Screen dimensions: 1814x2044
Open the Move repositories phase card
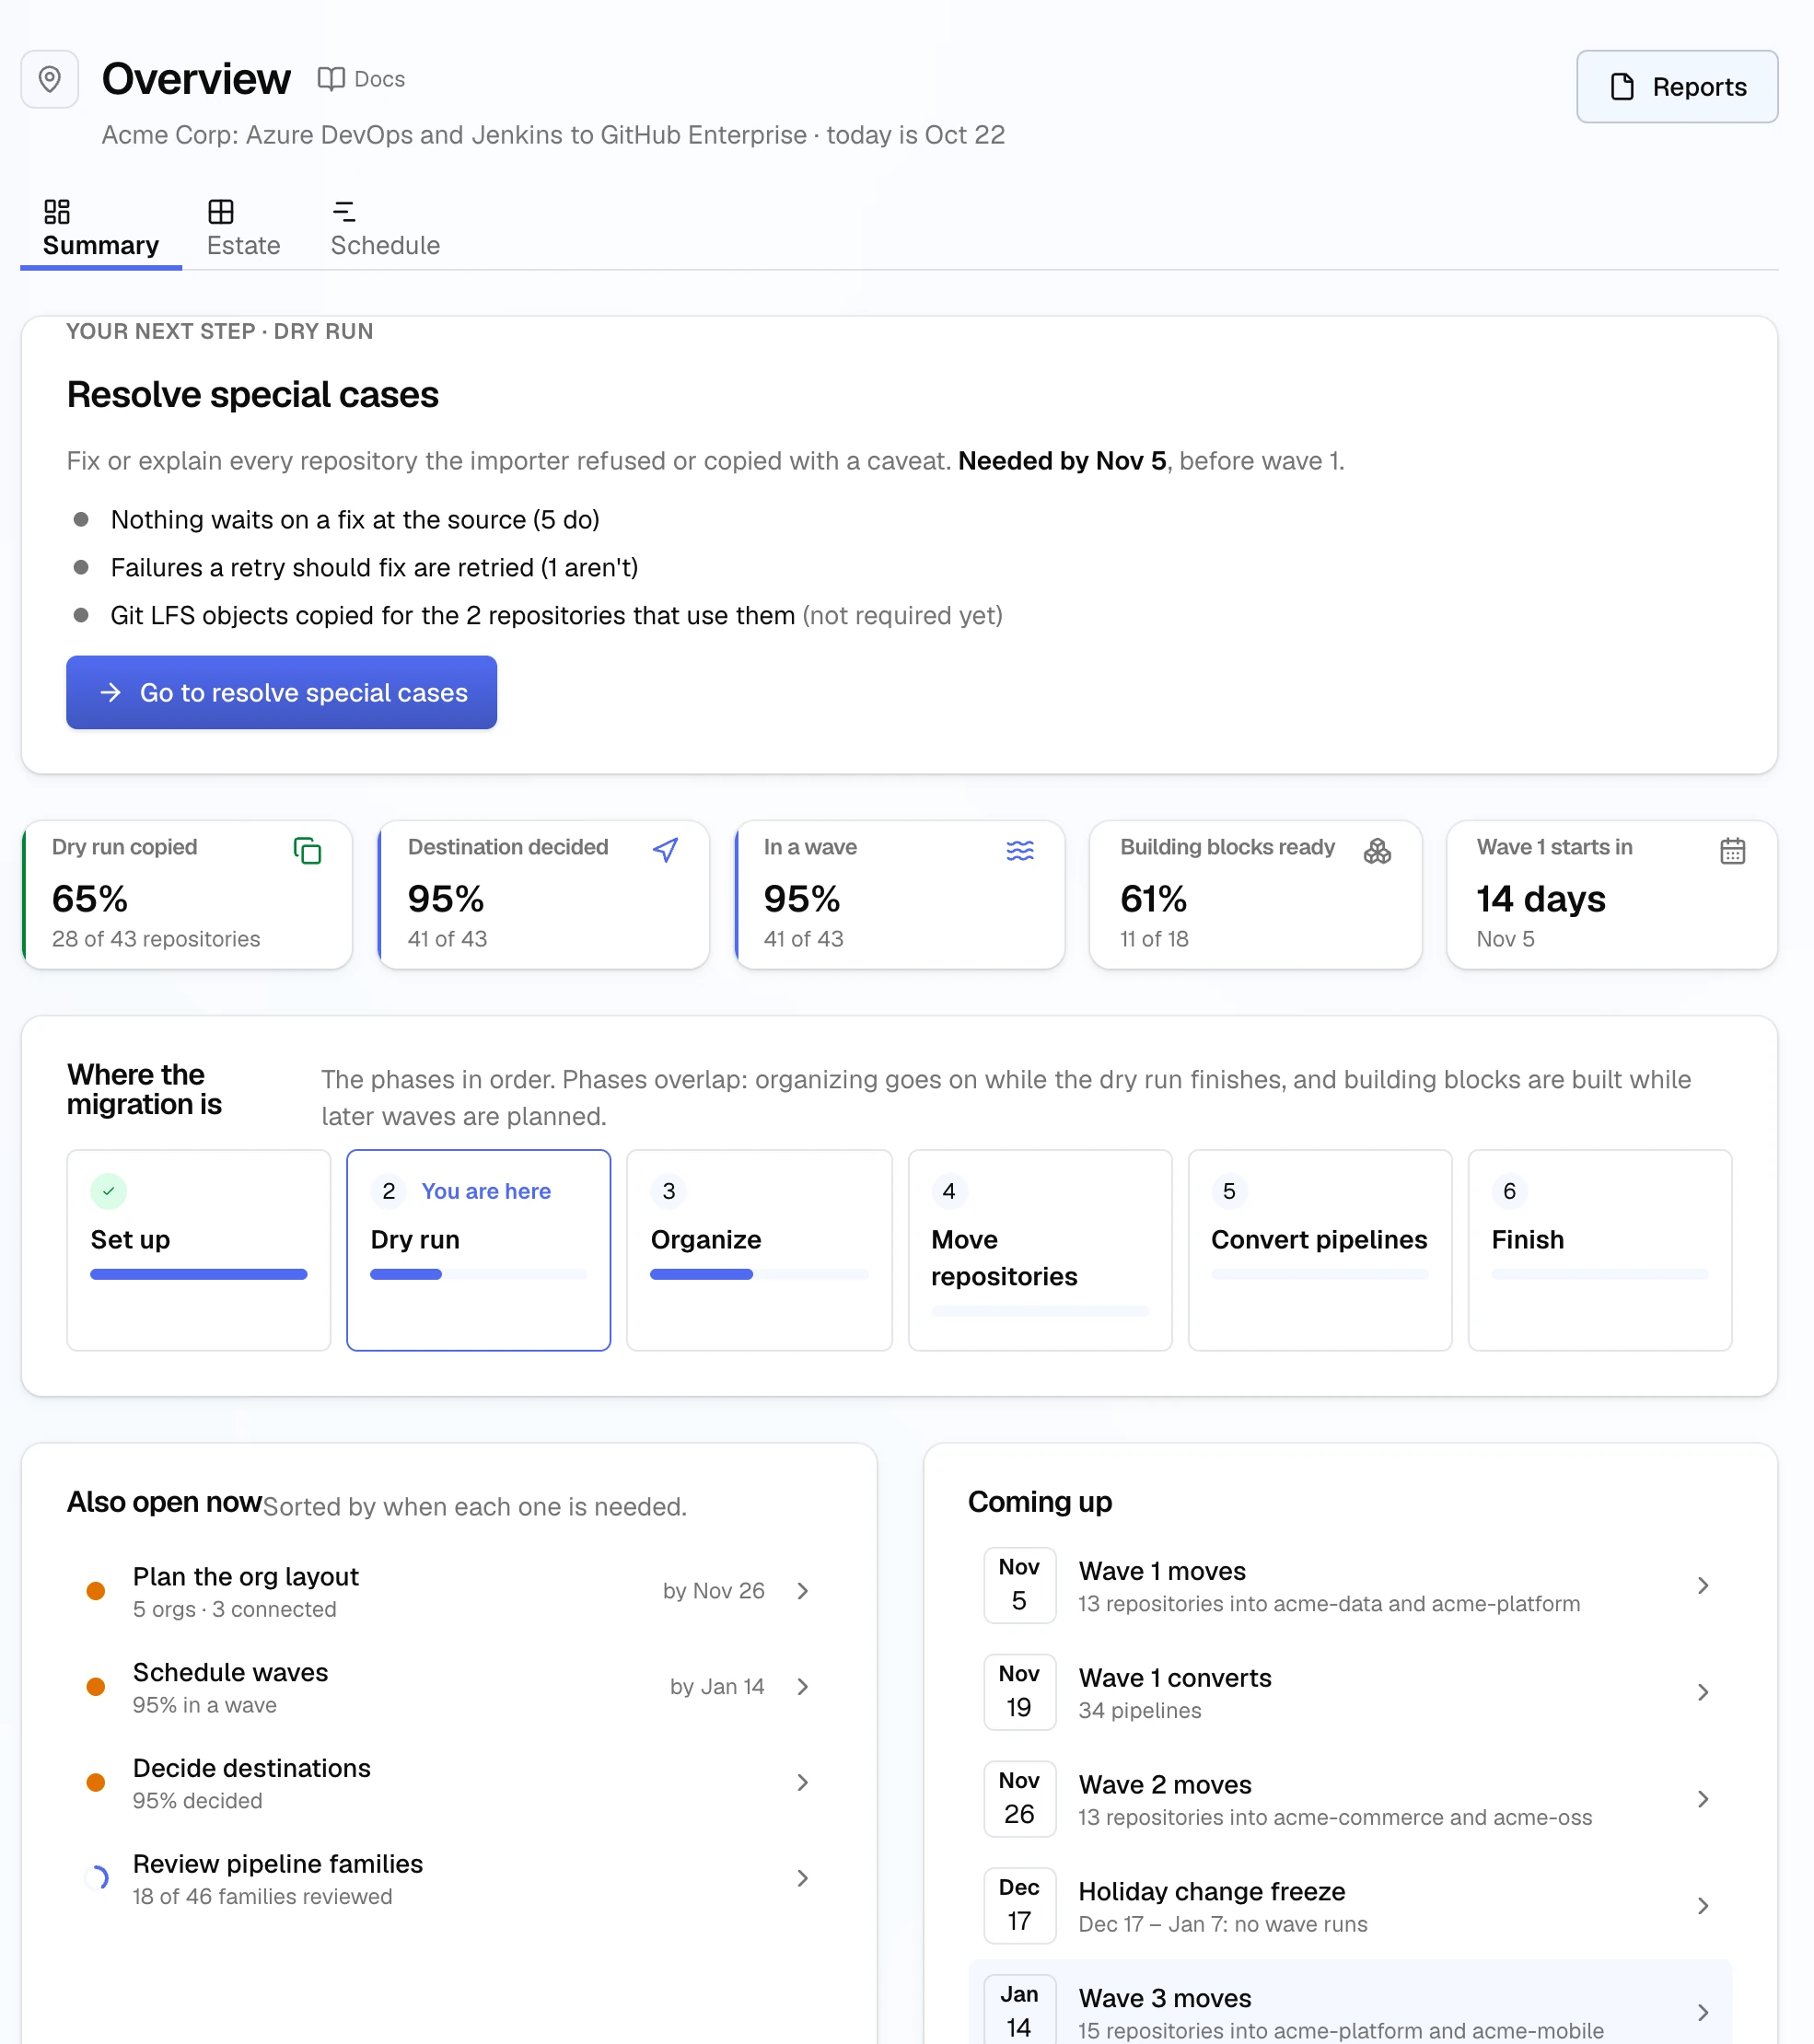click(x=1040, y=1250)
